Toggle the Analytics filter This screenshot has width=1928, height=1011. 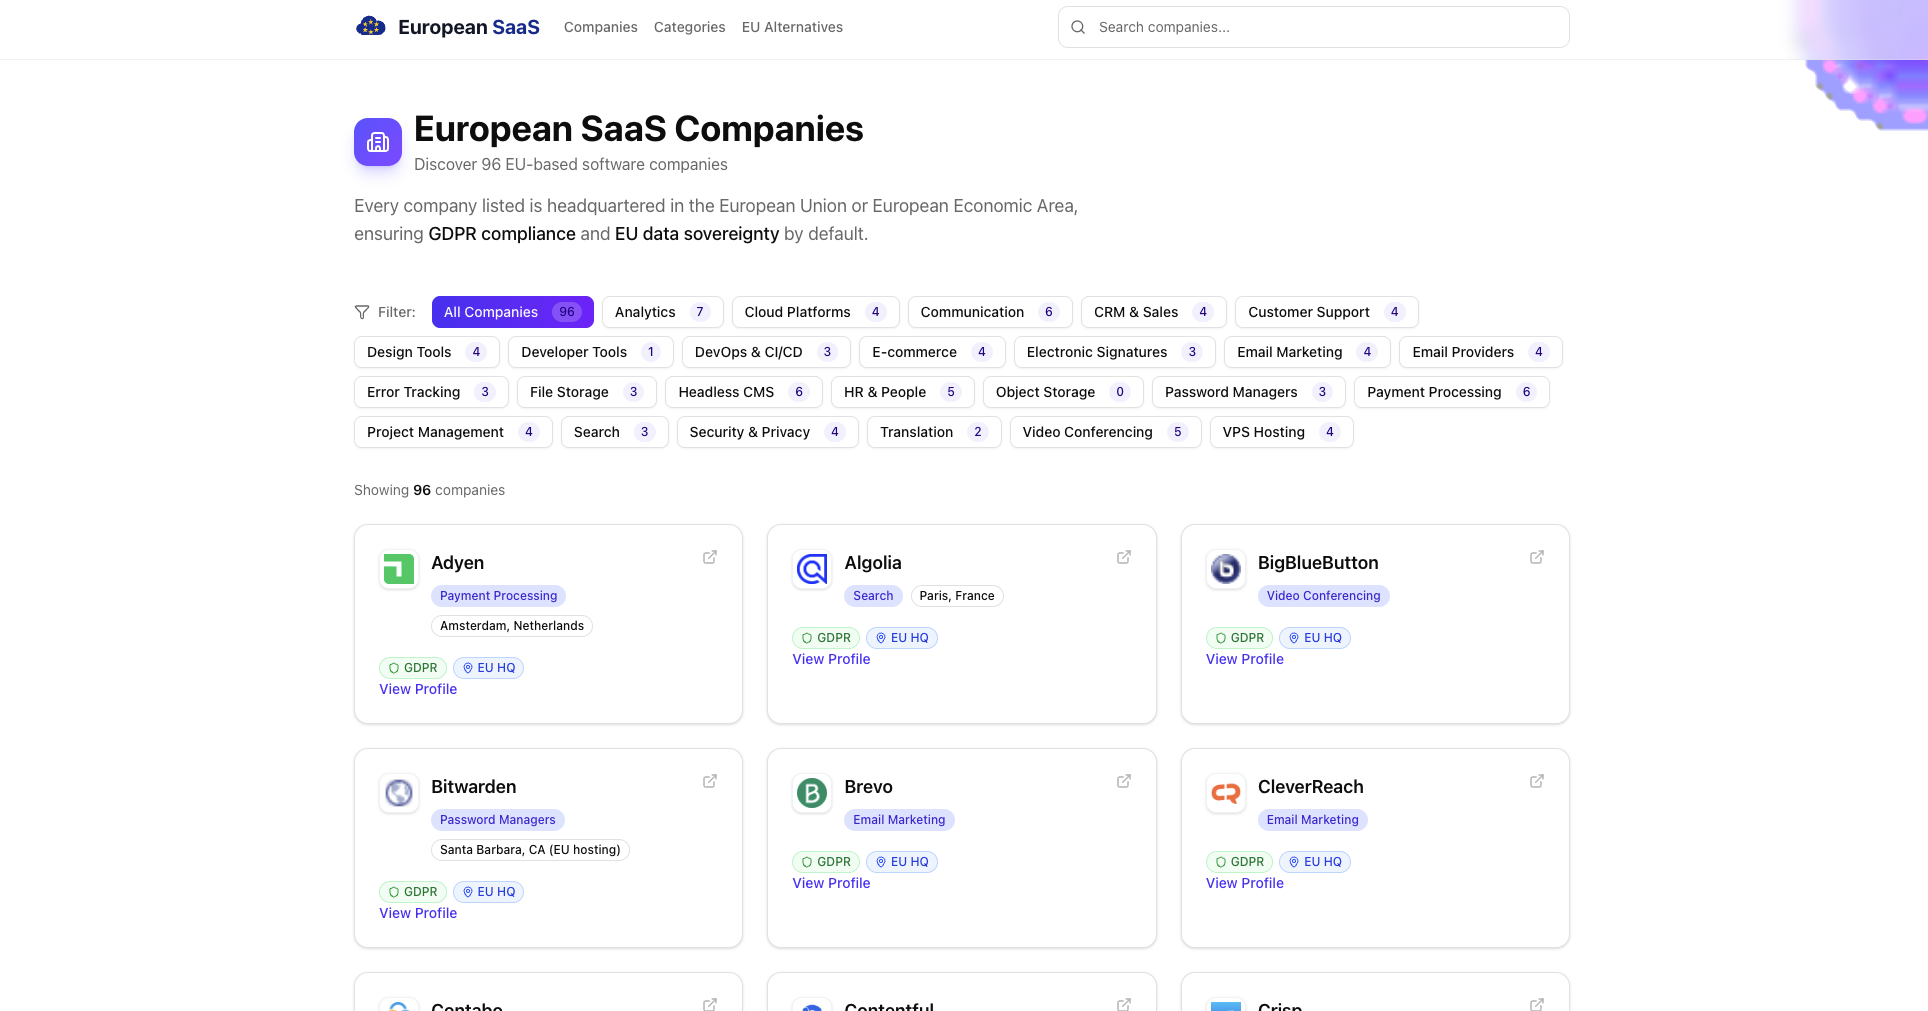662,312
